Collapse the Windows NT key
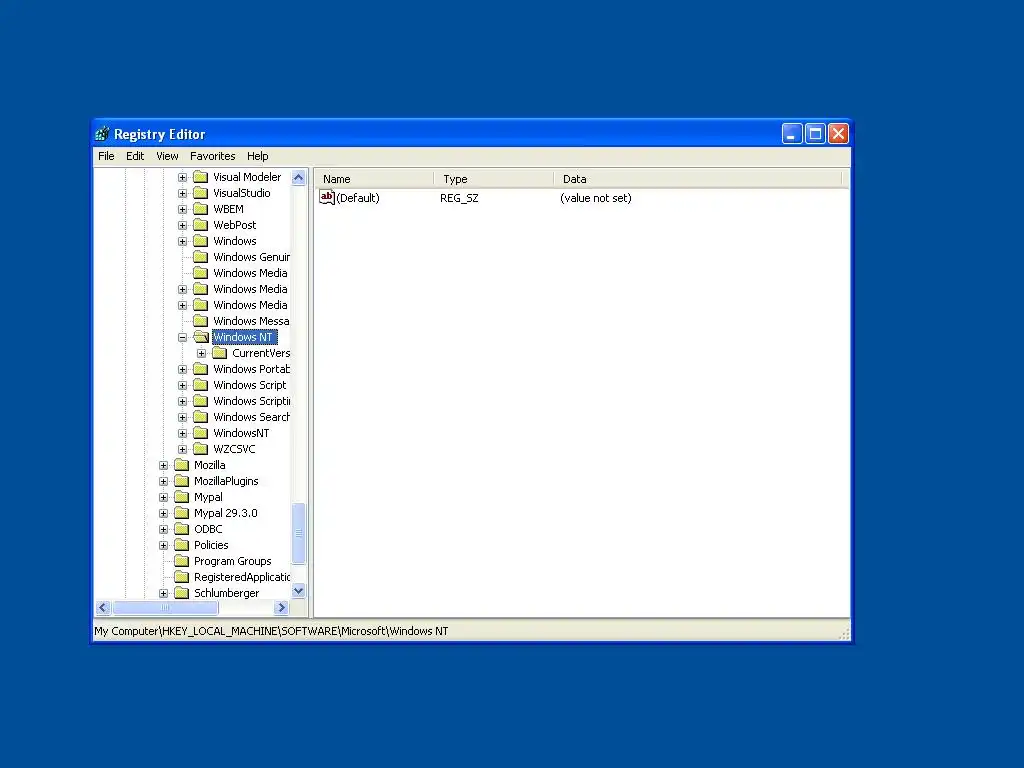 click(x=183, y=338)
